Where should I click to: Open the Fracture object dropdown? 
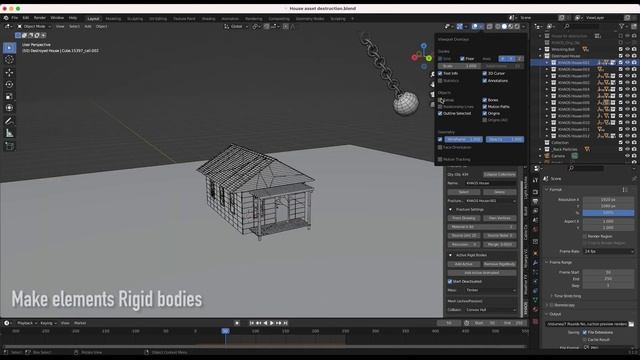coord(491,201)
